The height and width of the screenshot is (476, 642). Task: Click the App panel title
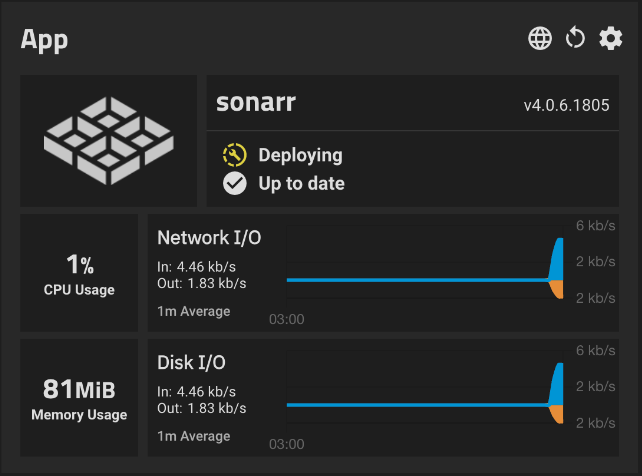pos(45,40)
